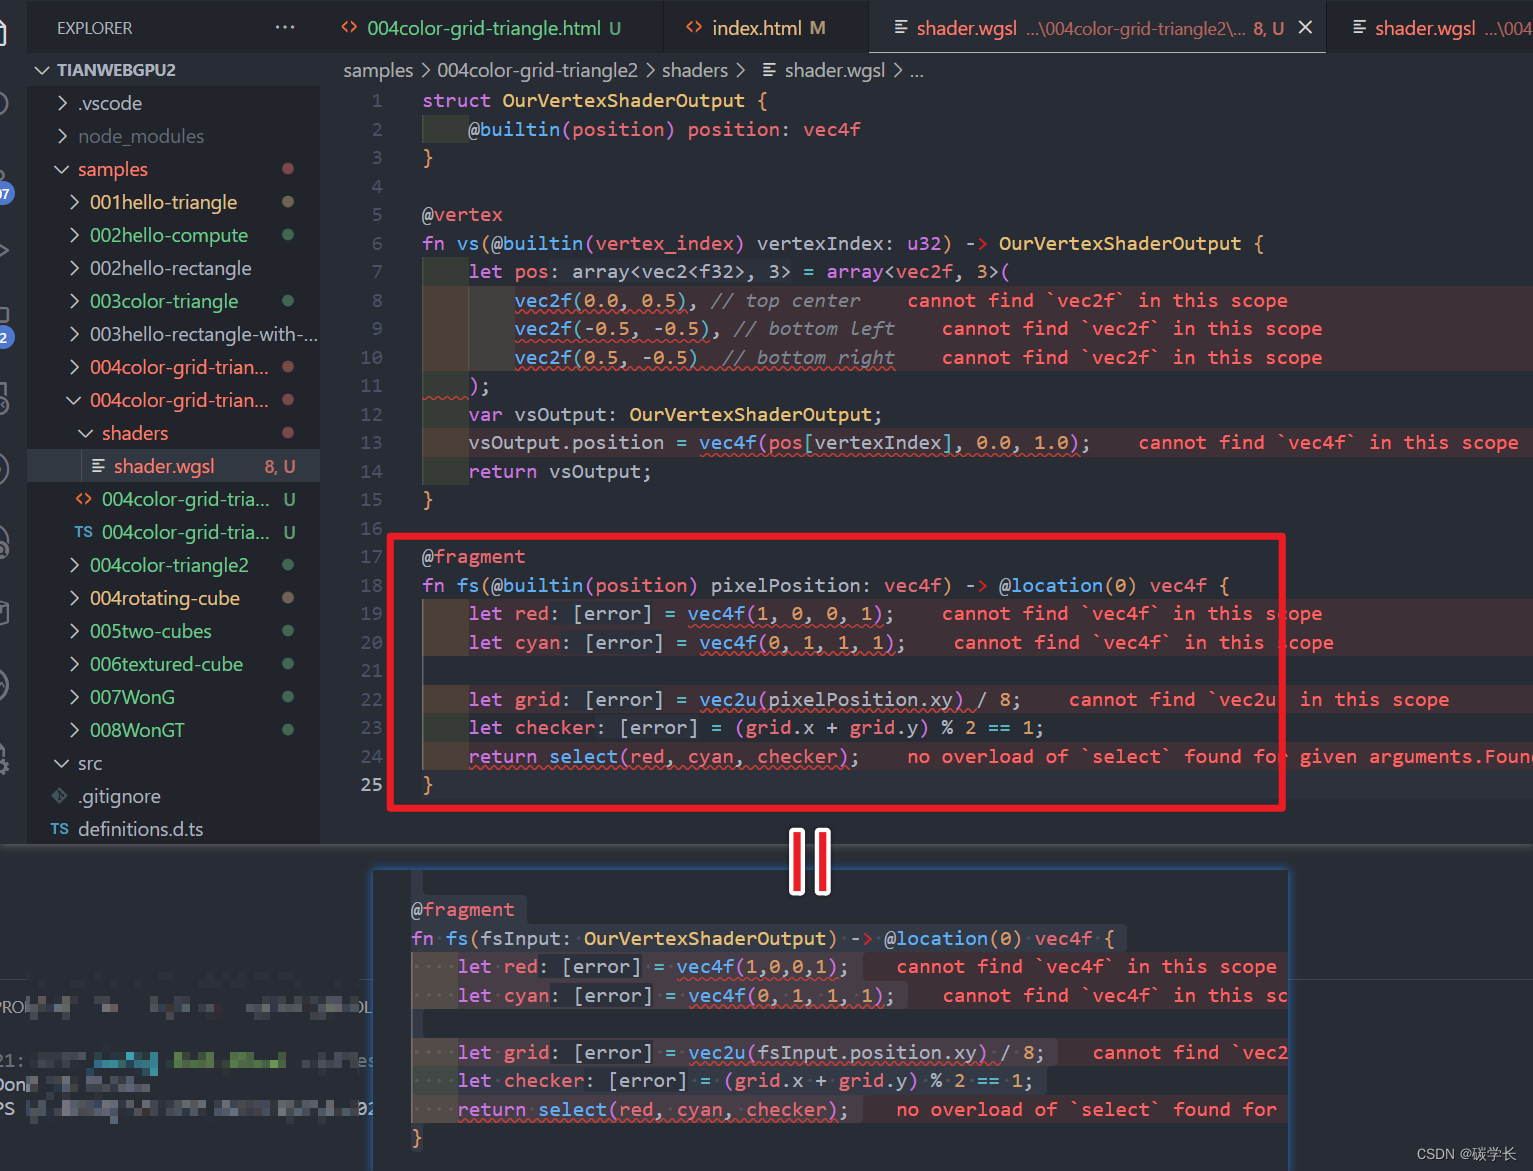The width and height of the screenshot is (1533, 1171).
Task: Click git icon beside .gitignore
Action: point(60,796)
